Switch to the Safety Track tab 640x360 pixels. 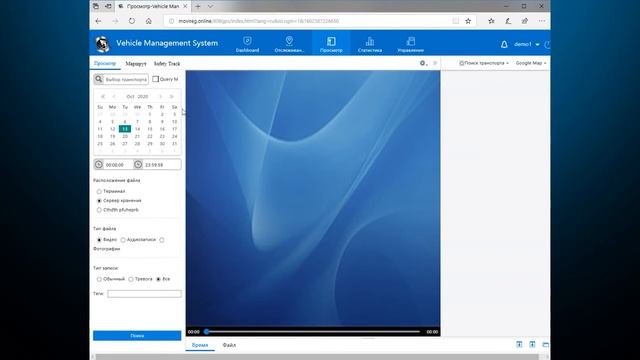click(x=167, y=64)
